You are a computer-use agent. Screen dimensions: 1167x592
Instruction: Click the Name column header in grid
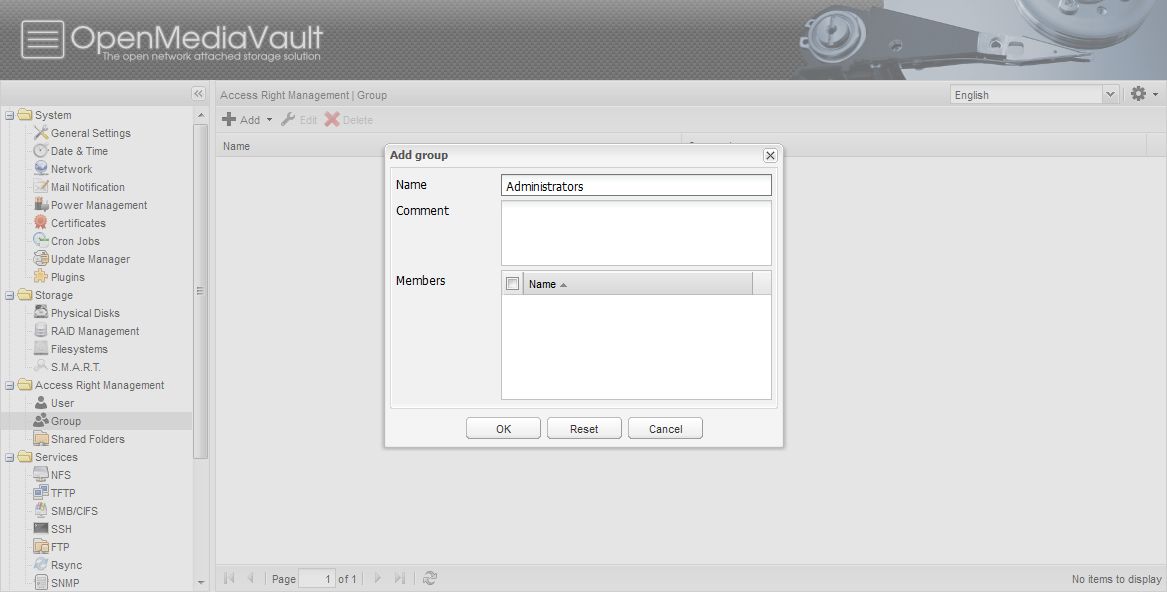pos(449,146)
